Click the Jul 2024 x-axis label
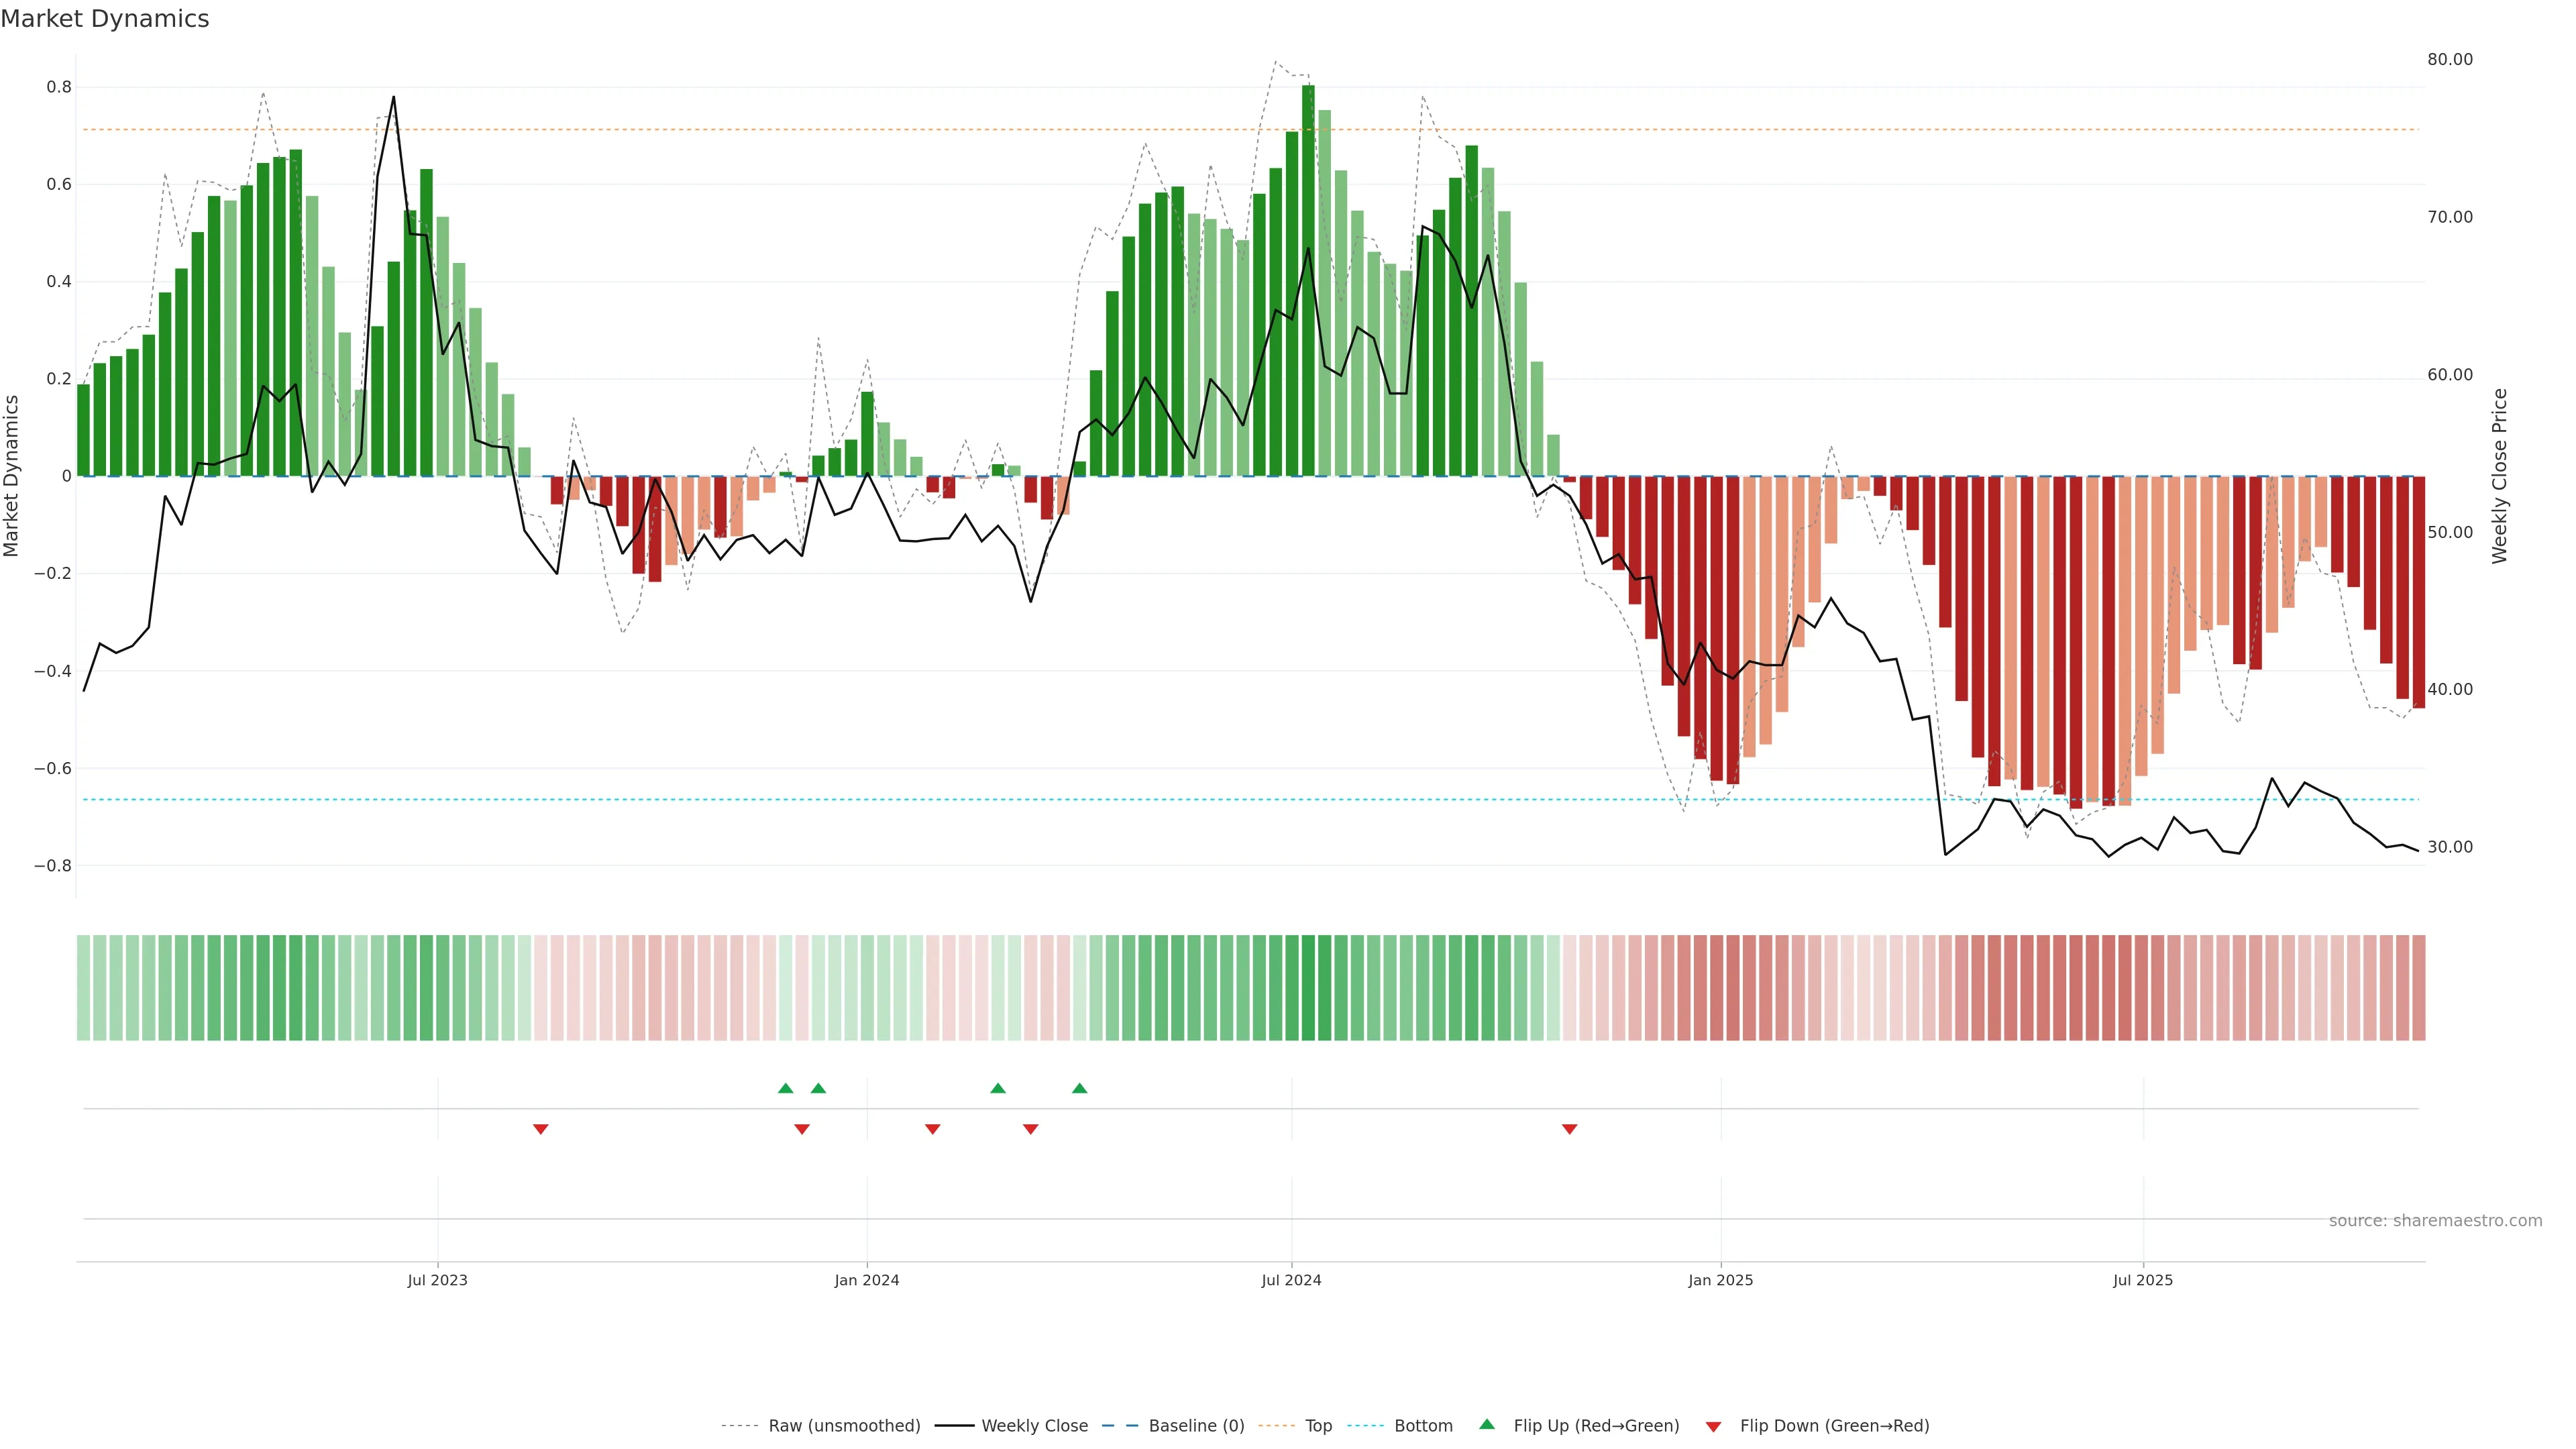 click(x=1291, y=1280)
